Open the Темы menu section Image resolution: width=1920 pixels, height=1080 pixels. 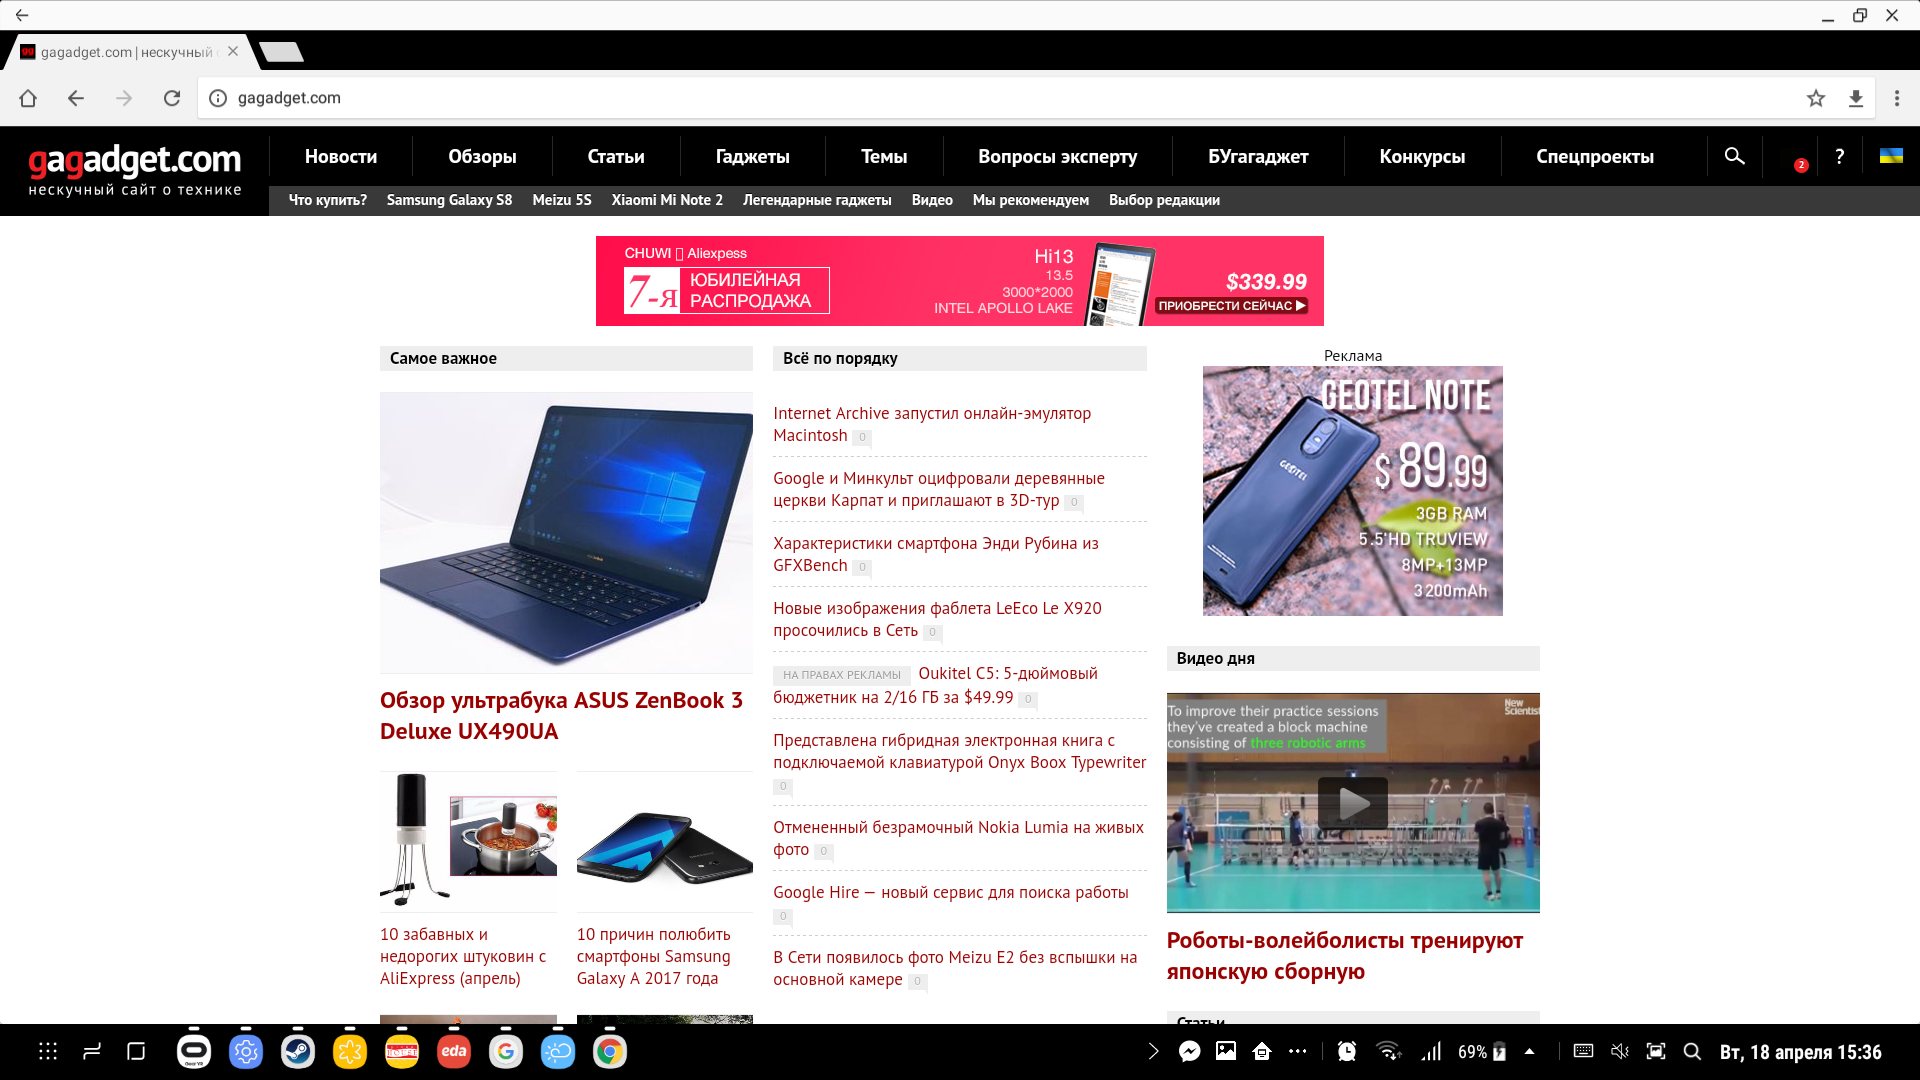pyautogui.click(x=884, y=157)
